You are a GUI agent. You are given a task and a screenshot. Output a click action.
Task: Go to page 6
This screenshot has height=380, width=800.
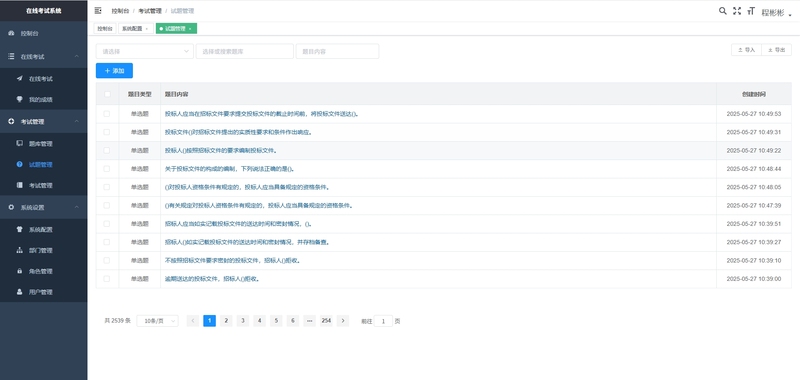coord(293,321)
